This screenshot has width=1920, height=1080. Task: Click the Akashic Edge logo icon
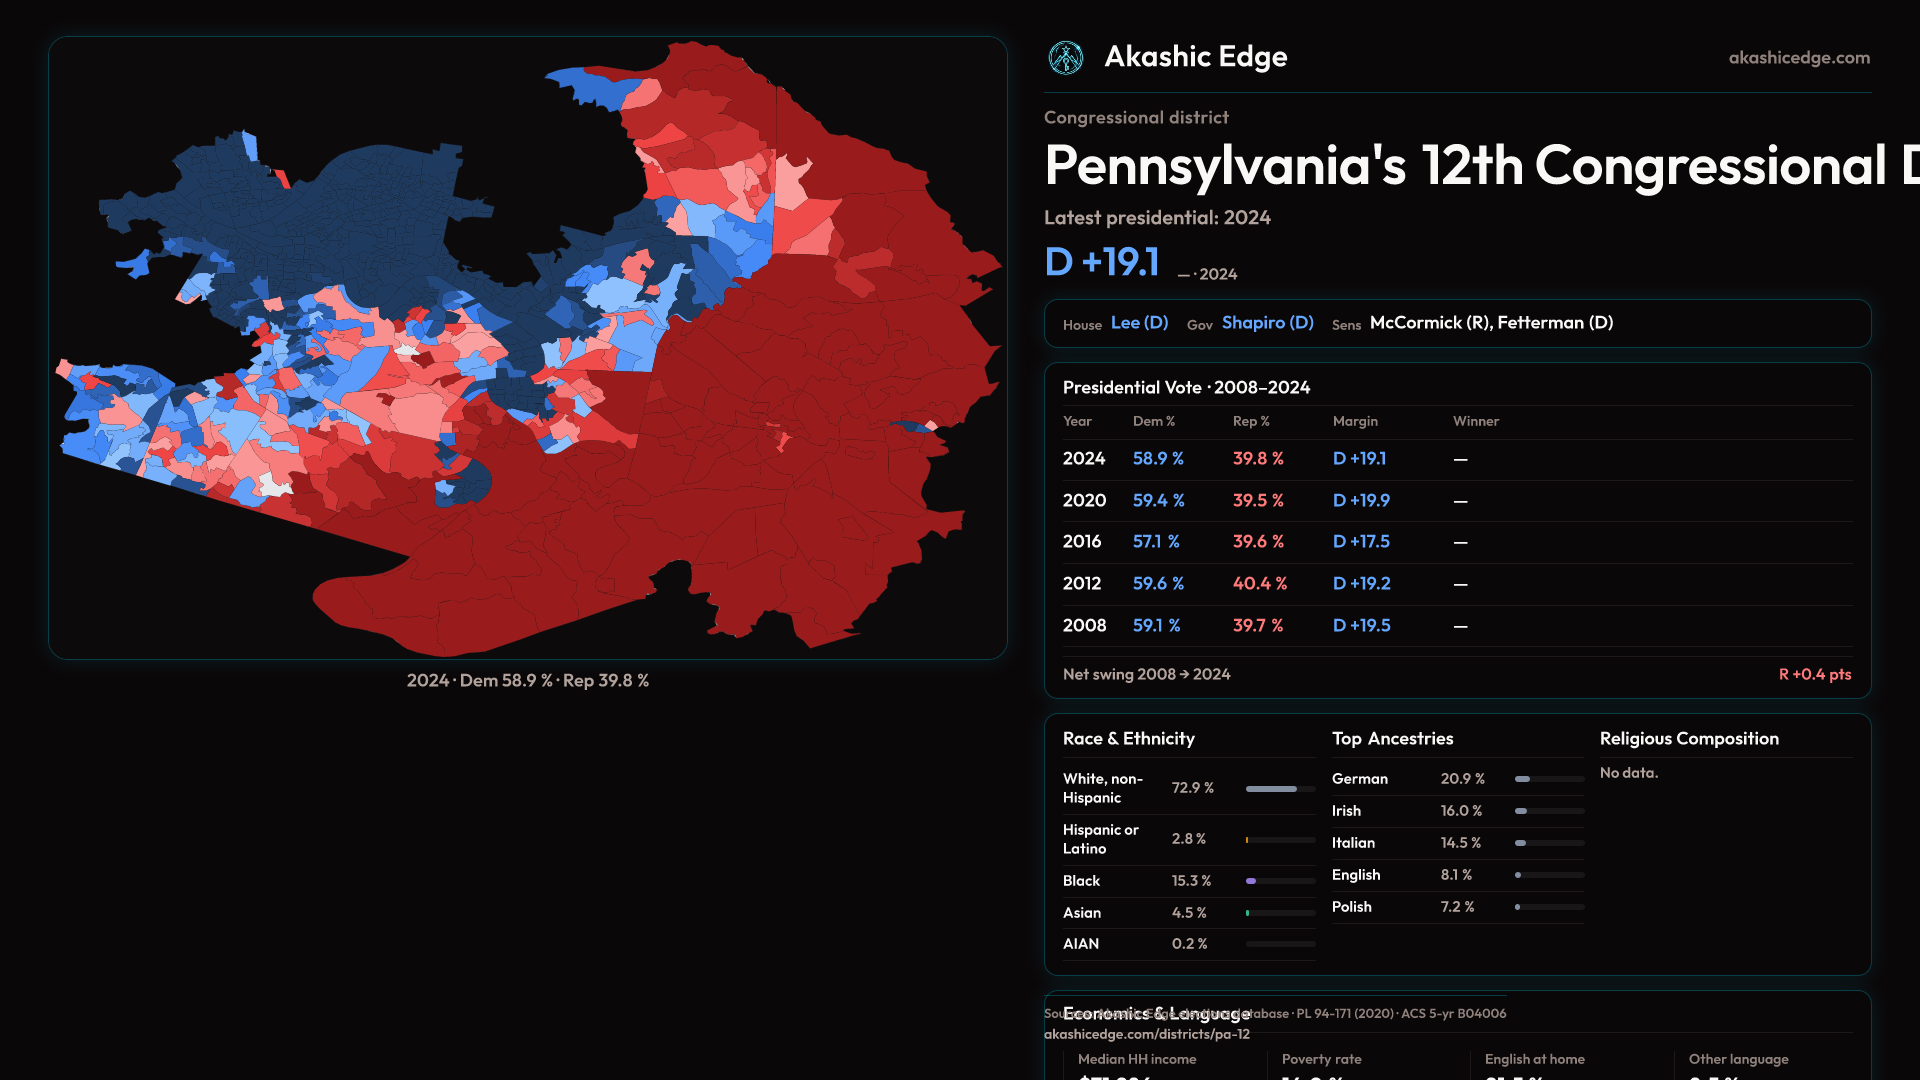(x=1066, y=58)
